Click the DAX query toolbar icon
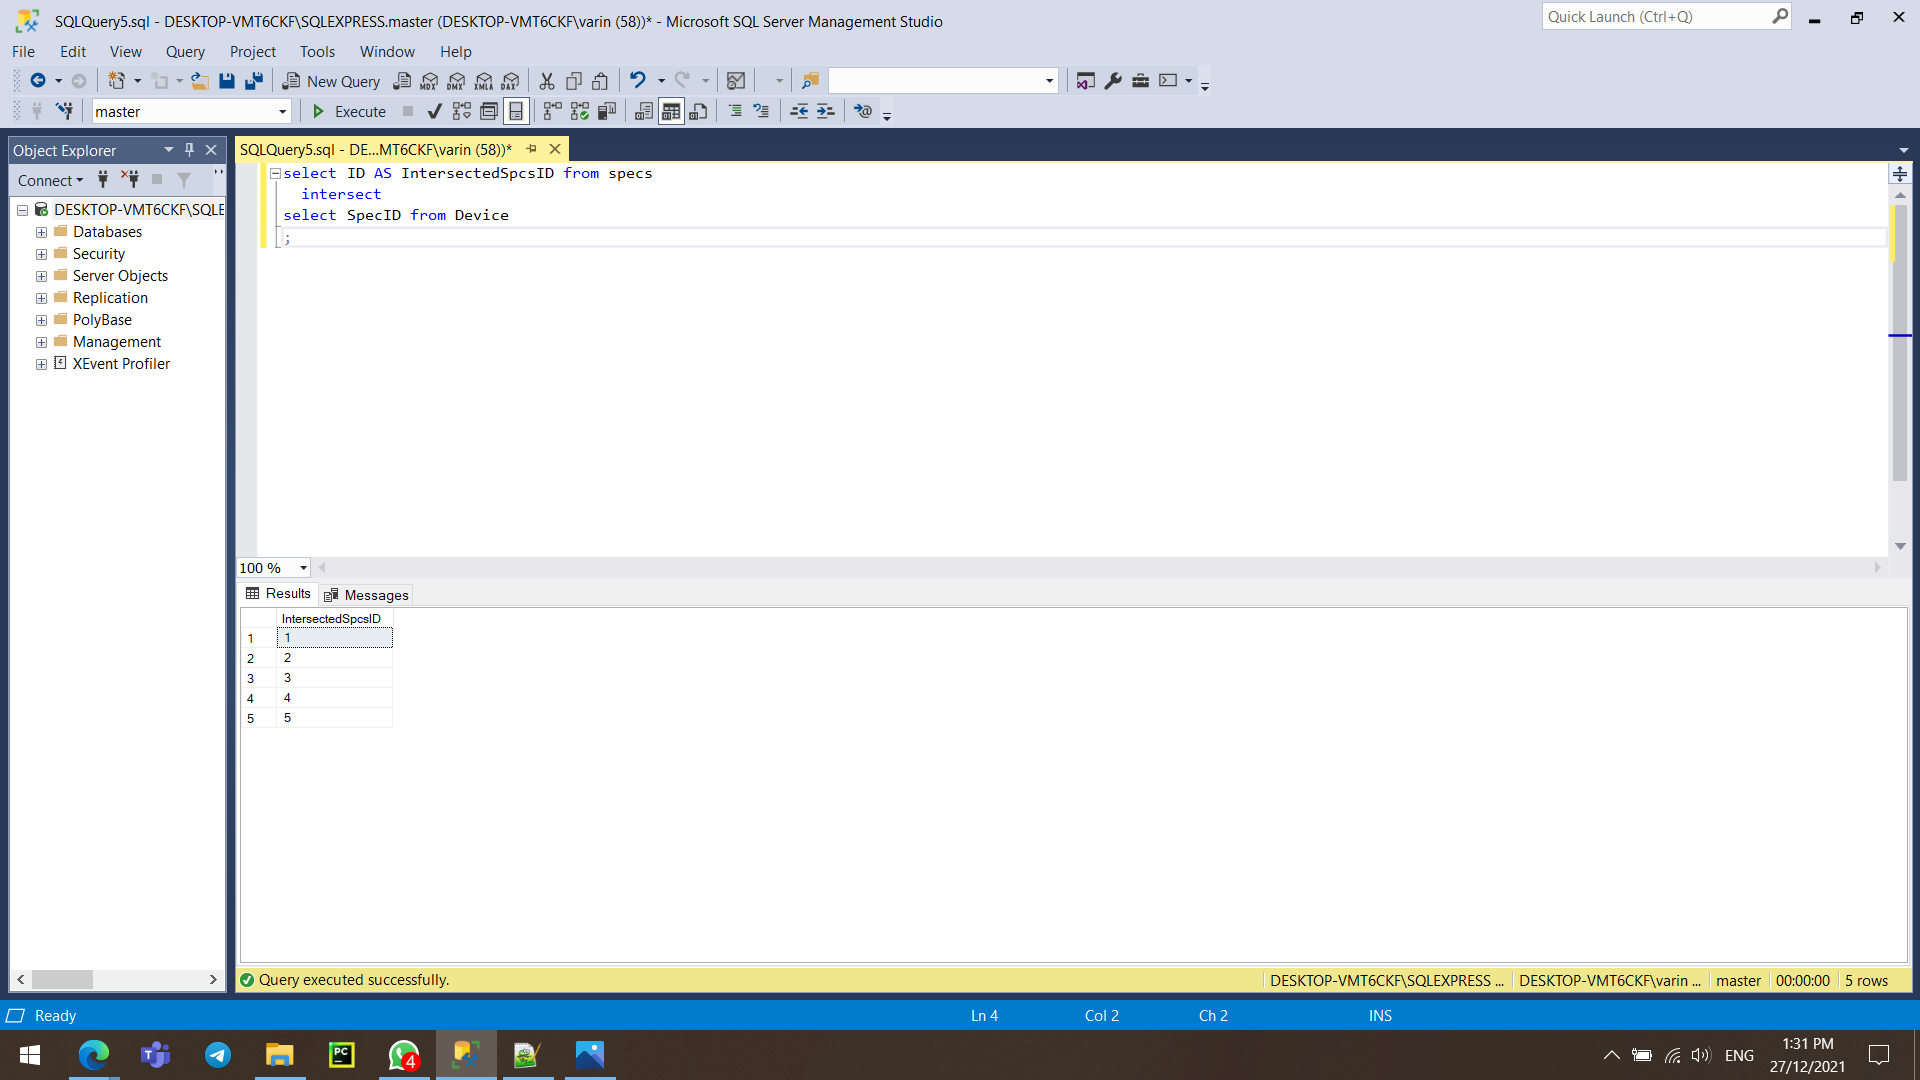The width and height of the screenshot is (1920, 1080). pos(510,80)
